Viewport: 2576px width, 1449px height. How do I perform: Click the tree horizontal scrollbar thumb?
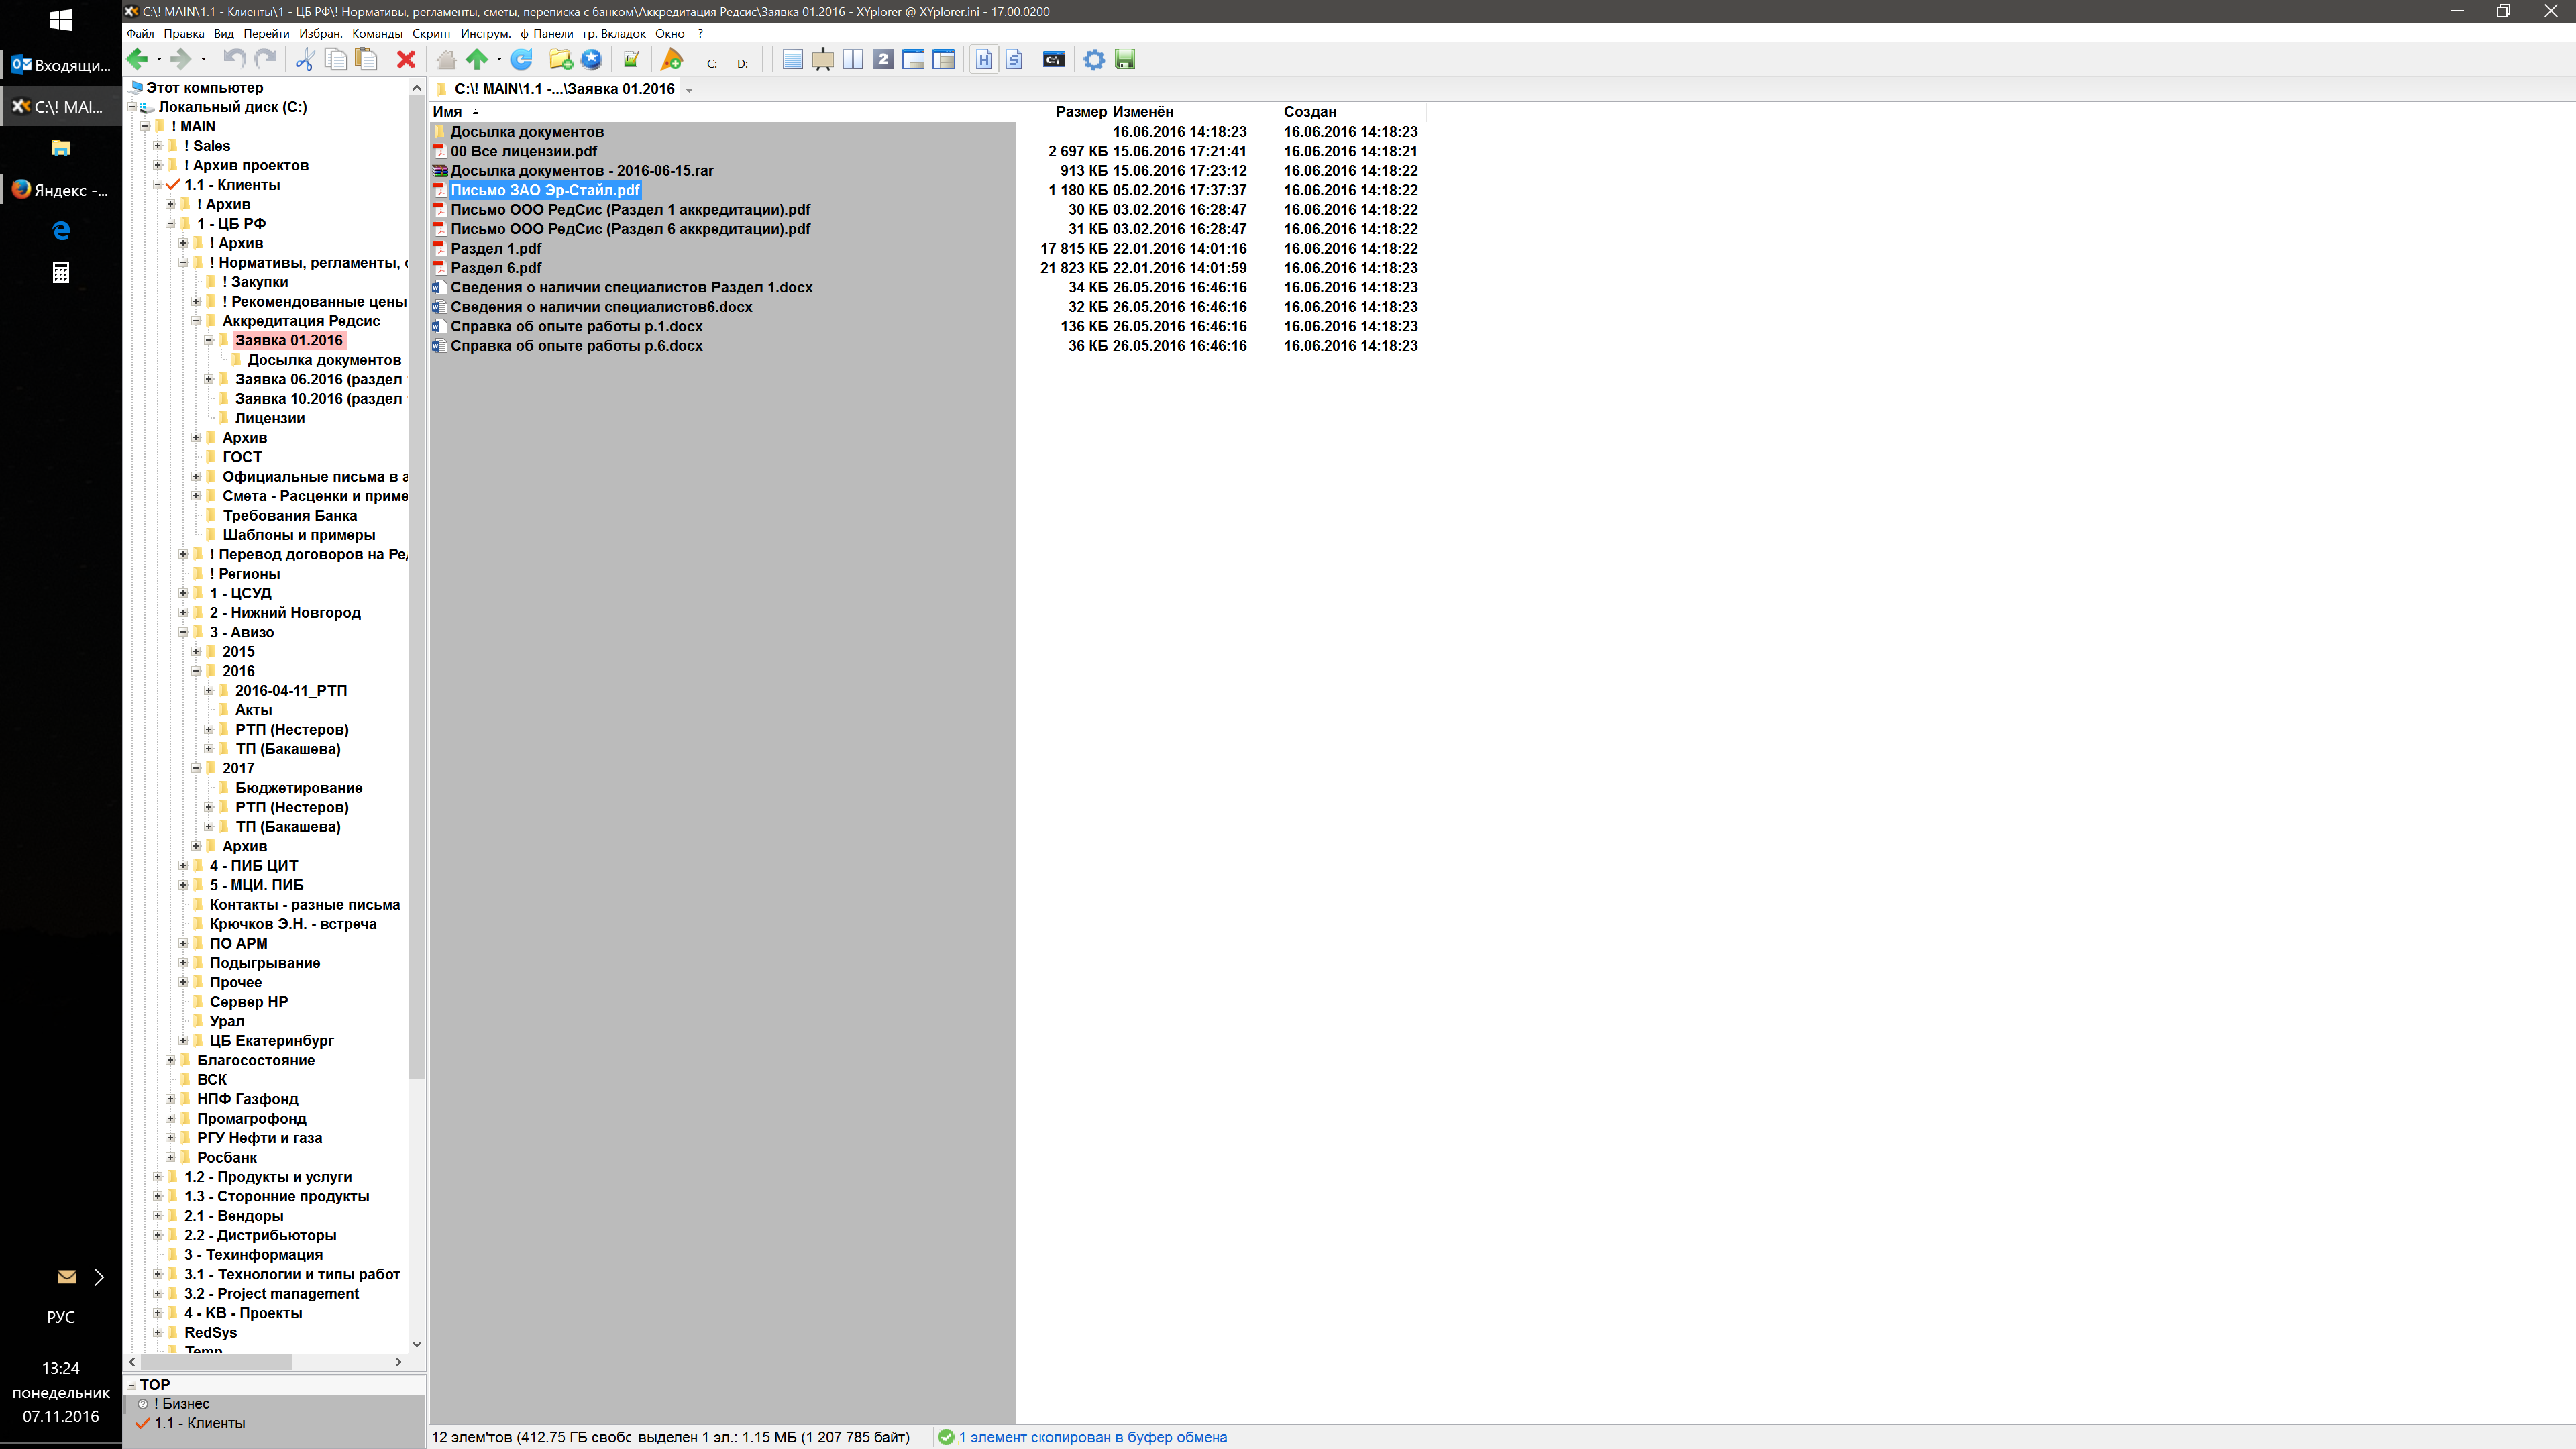coord(215,1362)
